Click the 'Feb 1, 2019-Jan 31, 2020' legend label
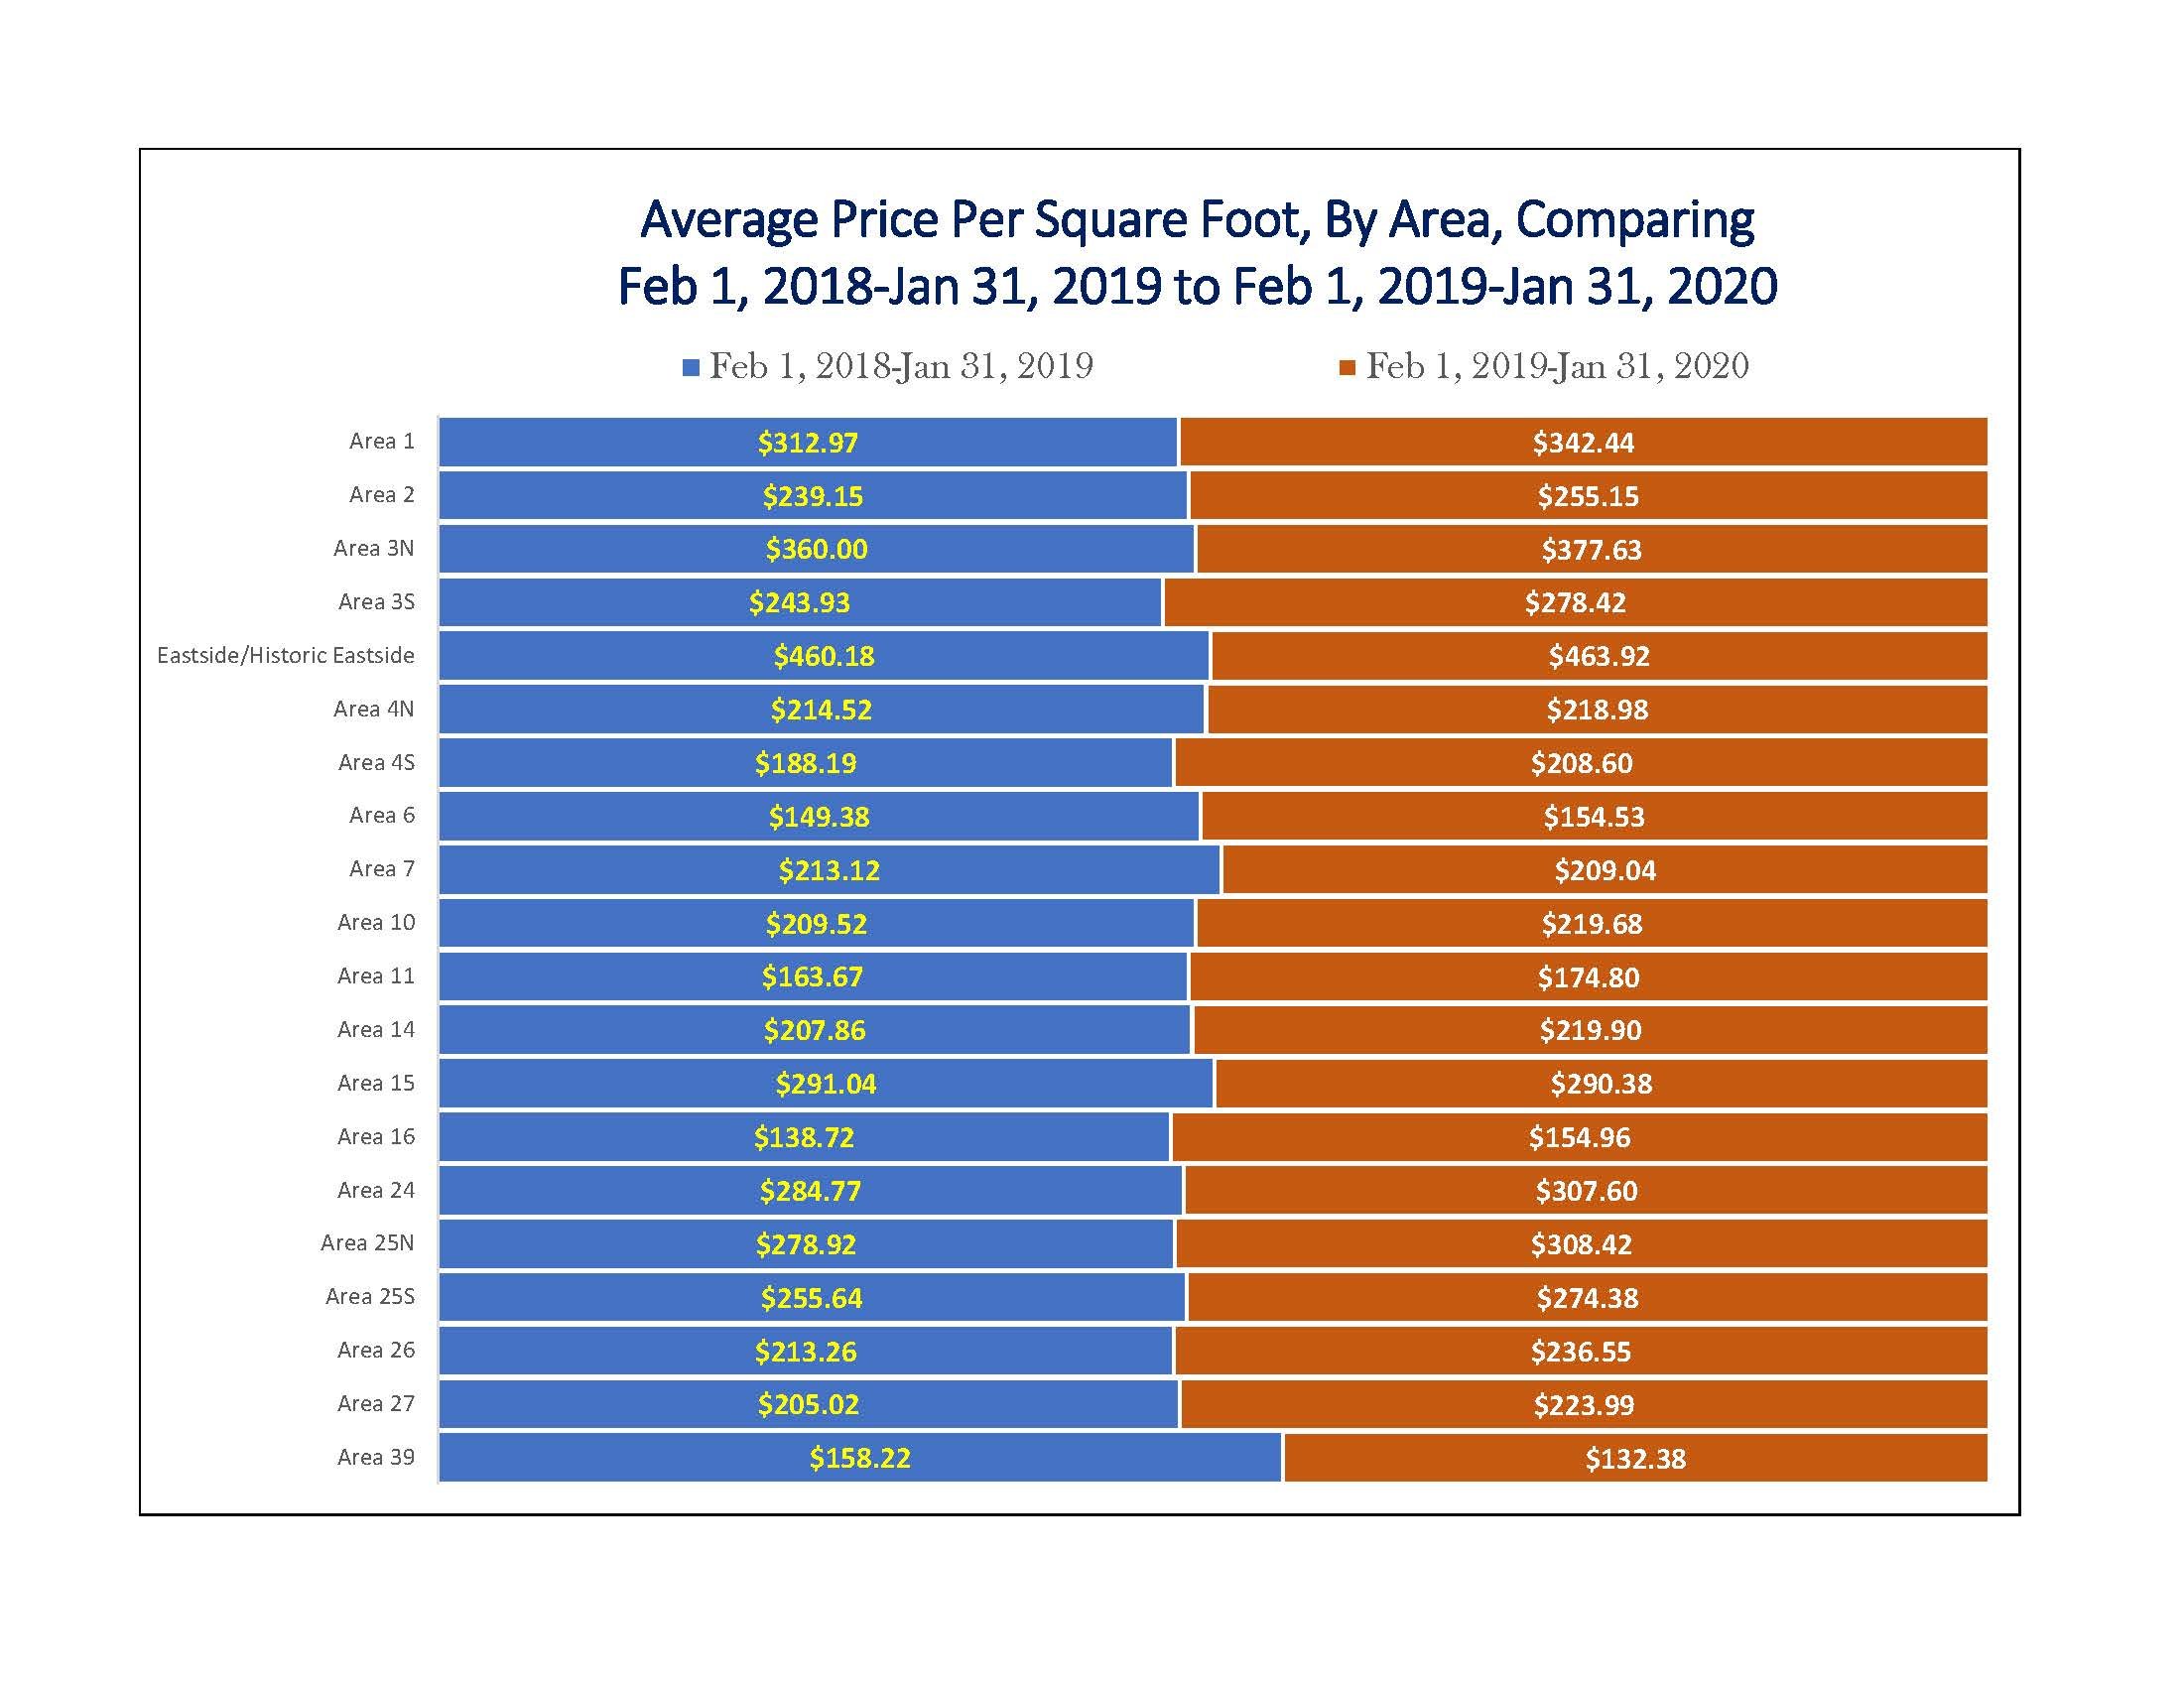Screen dimensions: 2184x1687 click(1557, 366)
